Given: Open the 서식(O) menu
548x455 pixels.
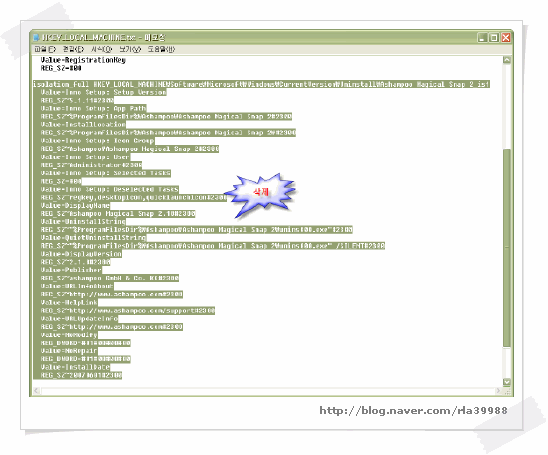Looking at the screenshot, I should [x=102, y=49].
